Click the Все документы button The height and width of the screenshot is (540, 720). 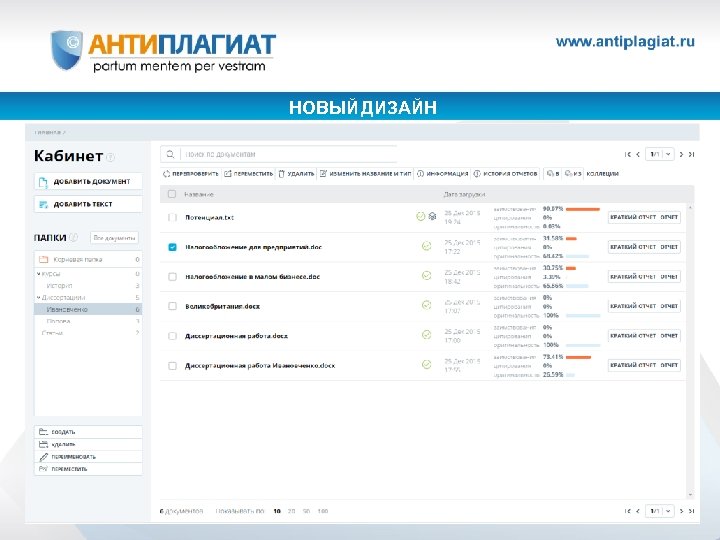[x=114, y=238]
